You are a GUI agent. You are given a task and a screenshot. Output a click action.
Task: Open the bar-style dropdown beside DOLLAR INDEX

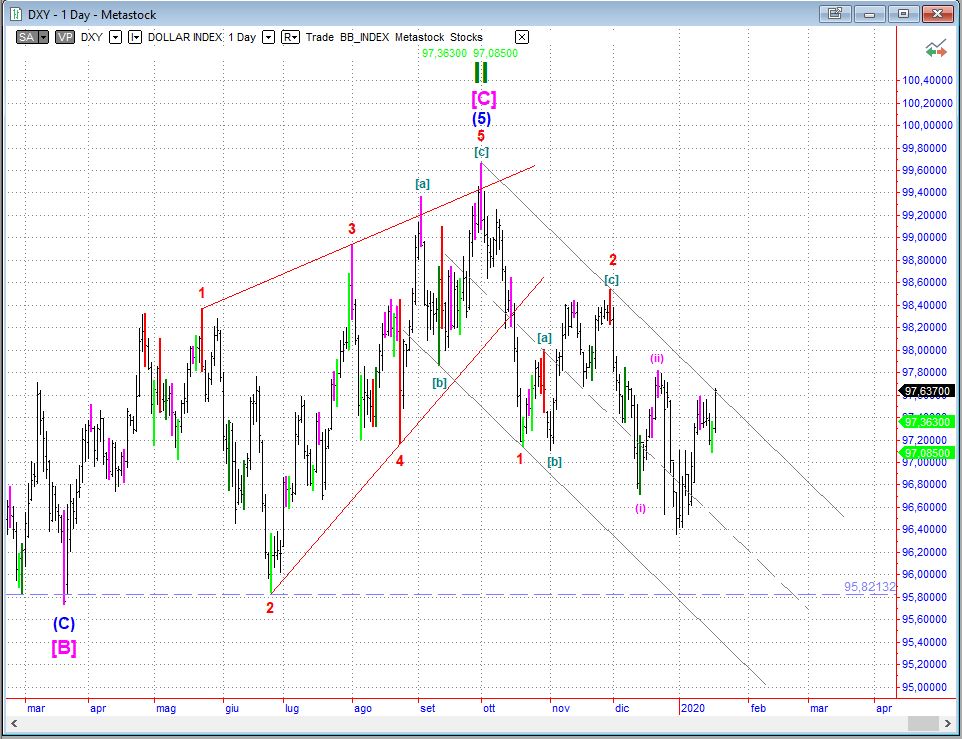click(x=135, y=37)
